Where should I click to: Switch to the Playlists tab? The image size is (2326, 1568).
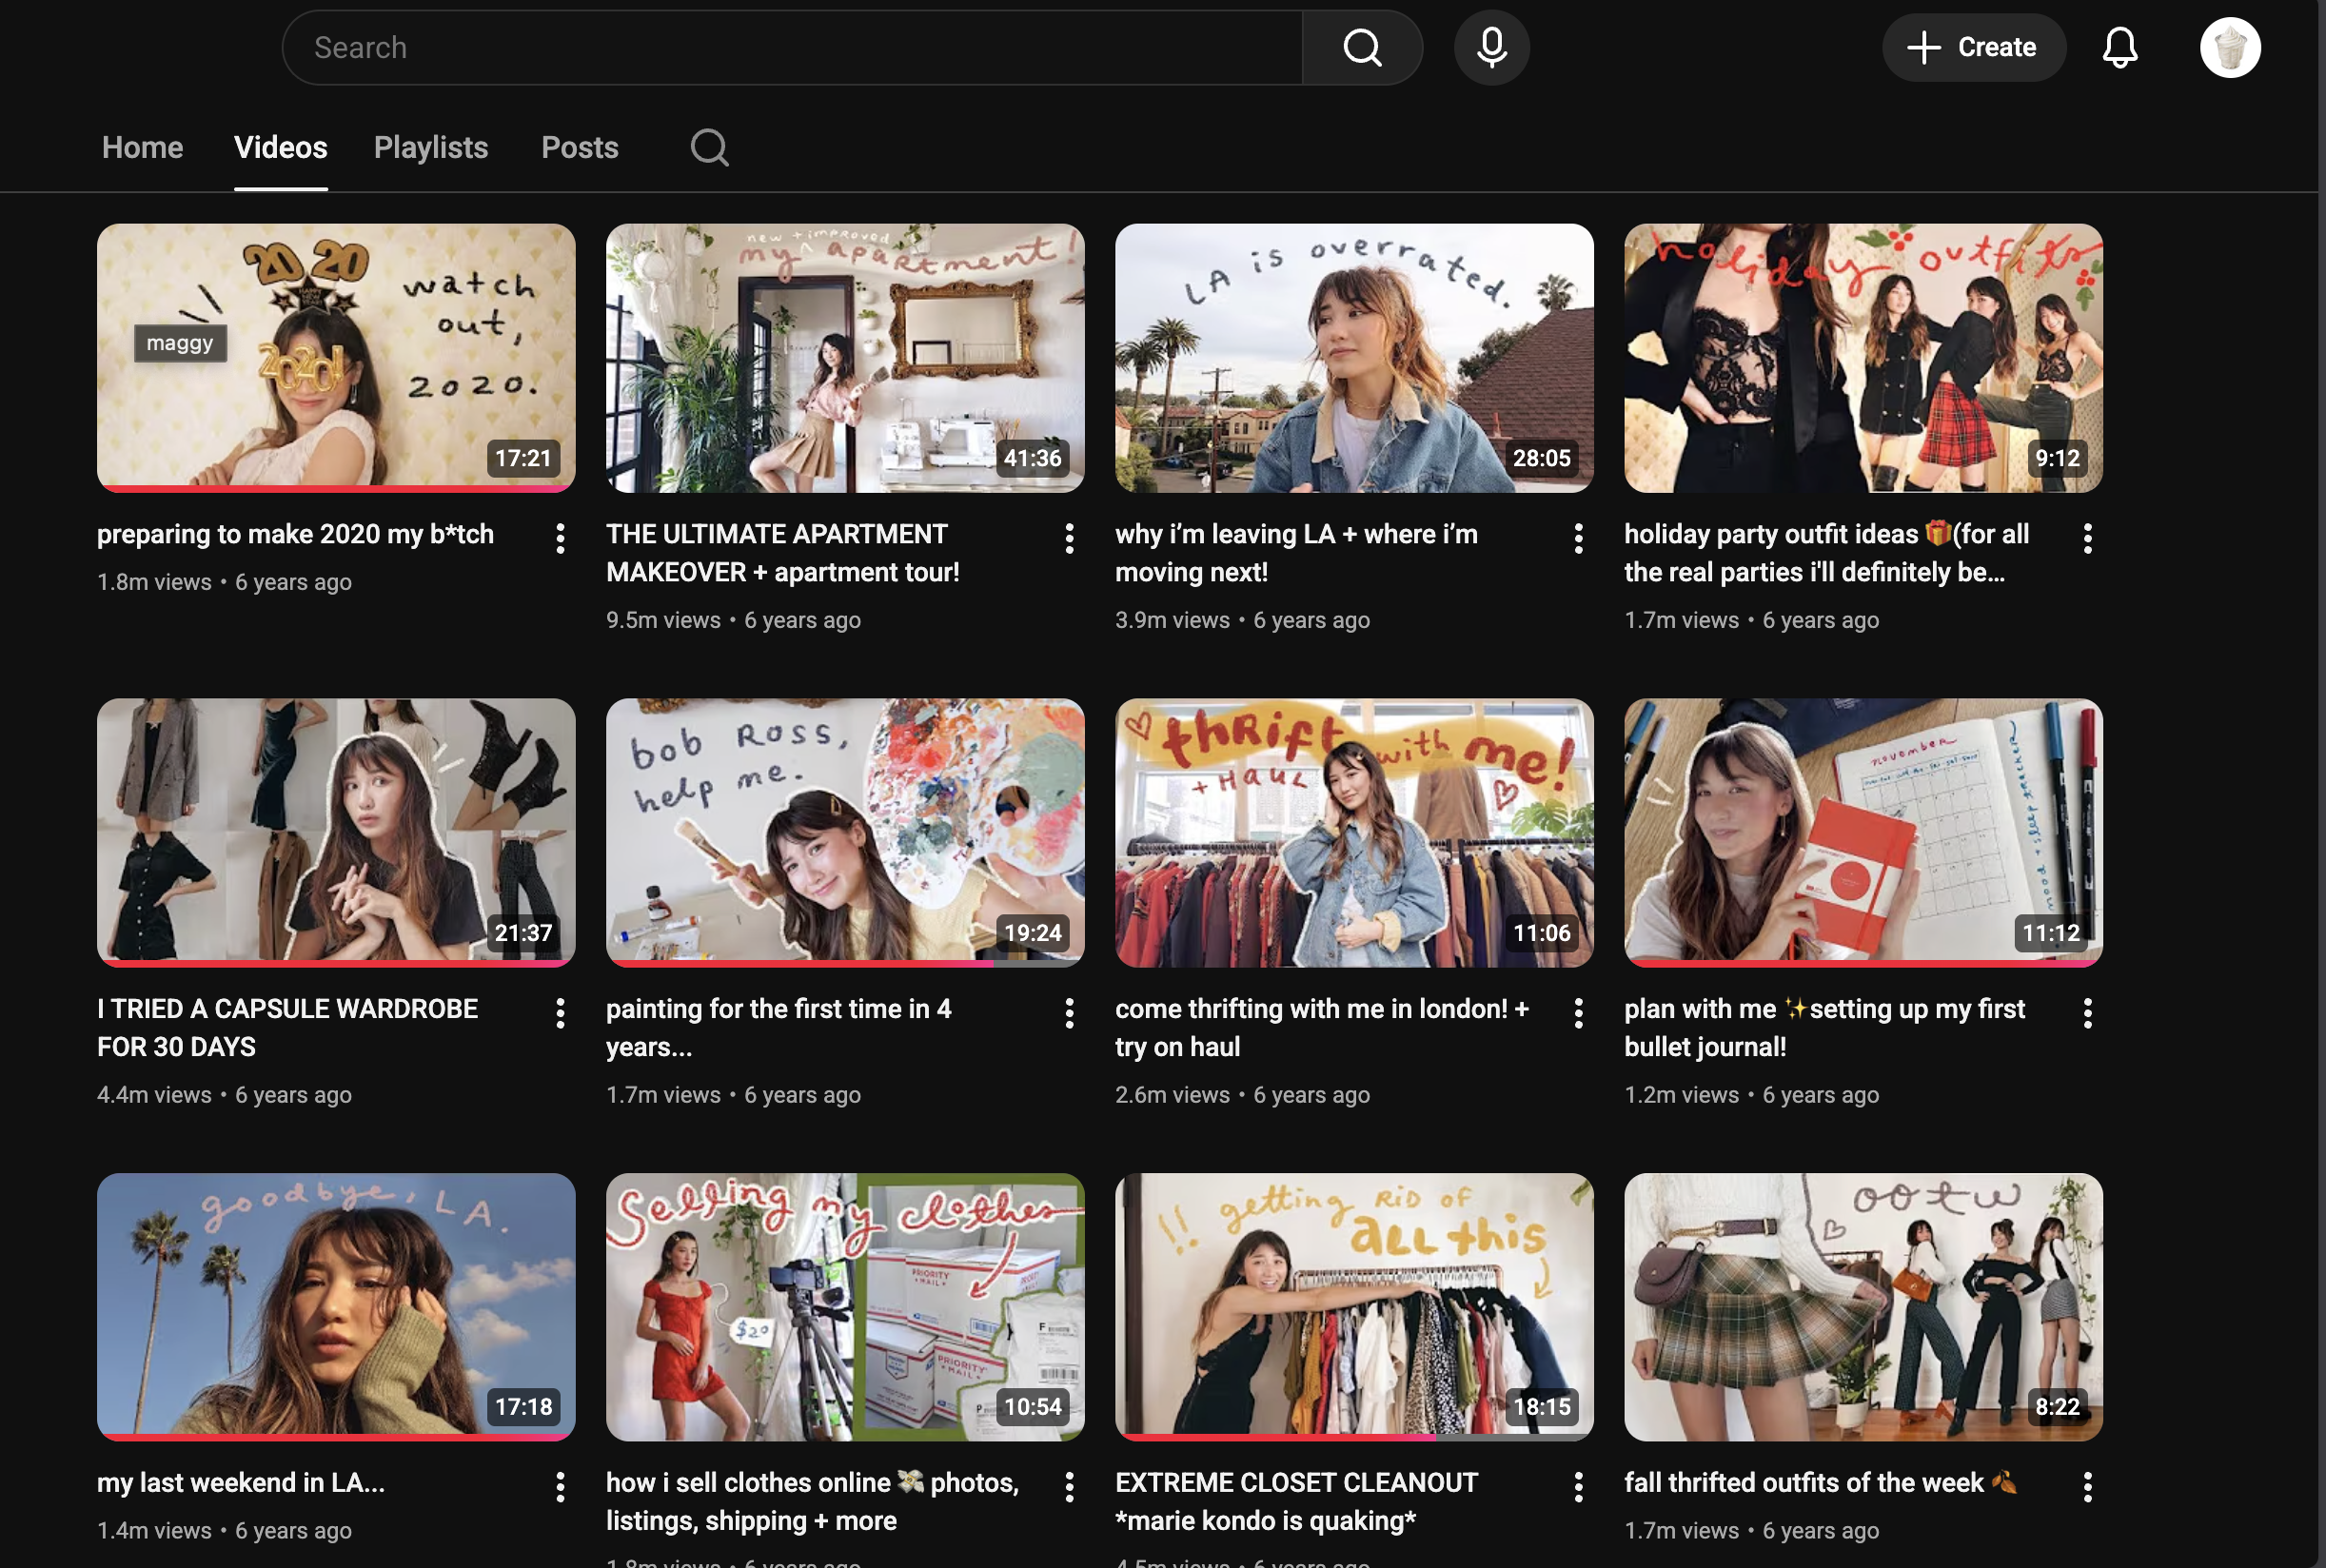click(430, 147)
